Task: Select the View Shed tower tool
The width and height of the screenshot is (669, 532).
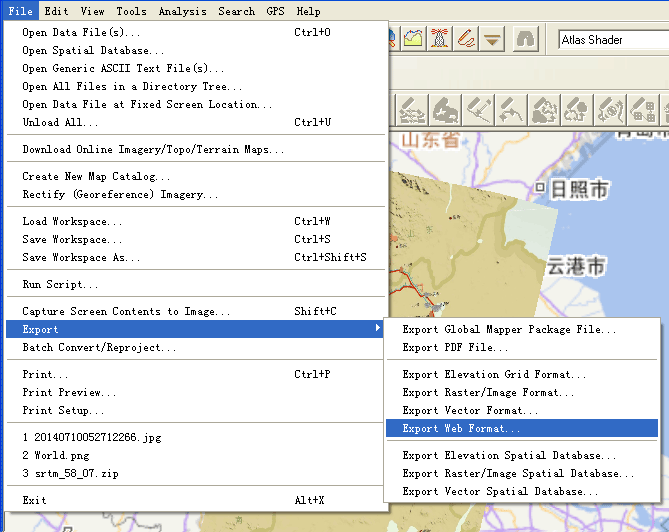Action: tap(439, 39)
